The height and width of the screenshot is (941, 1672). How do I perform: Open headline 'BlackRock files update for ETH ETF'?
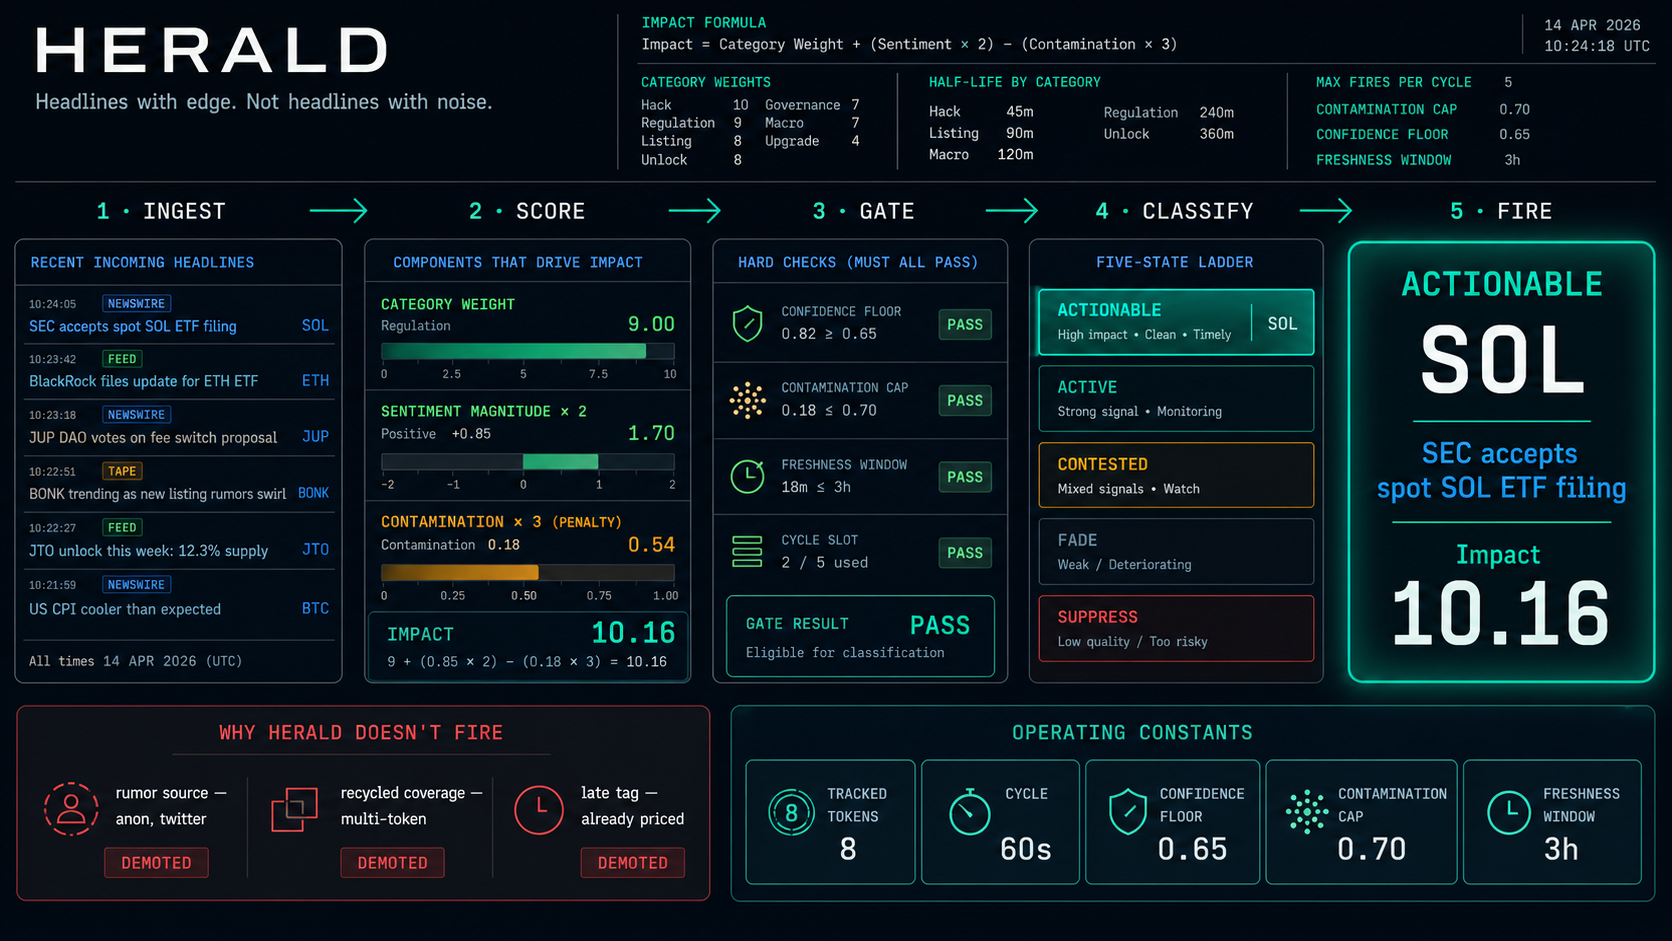tap(143, 381)
